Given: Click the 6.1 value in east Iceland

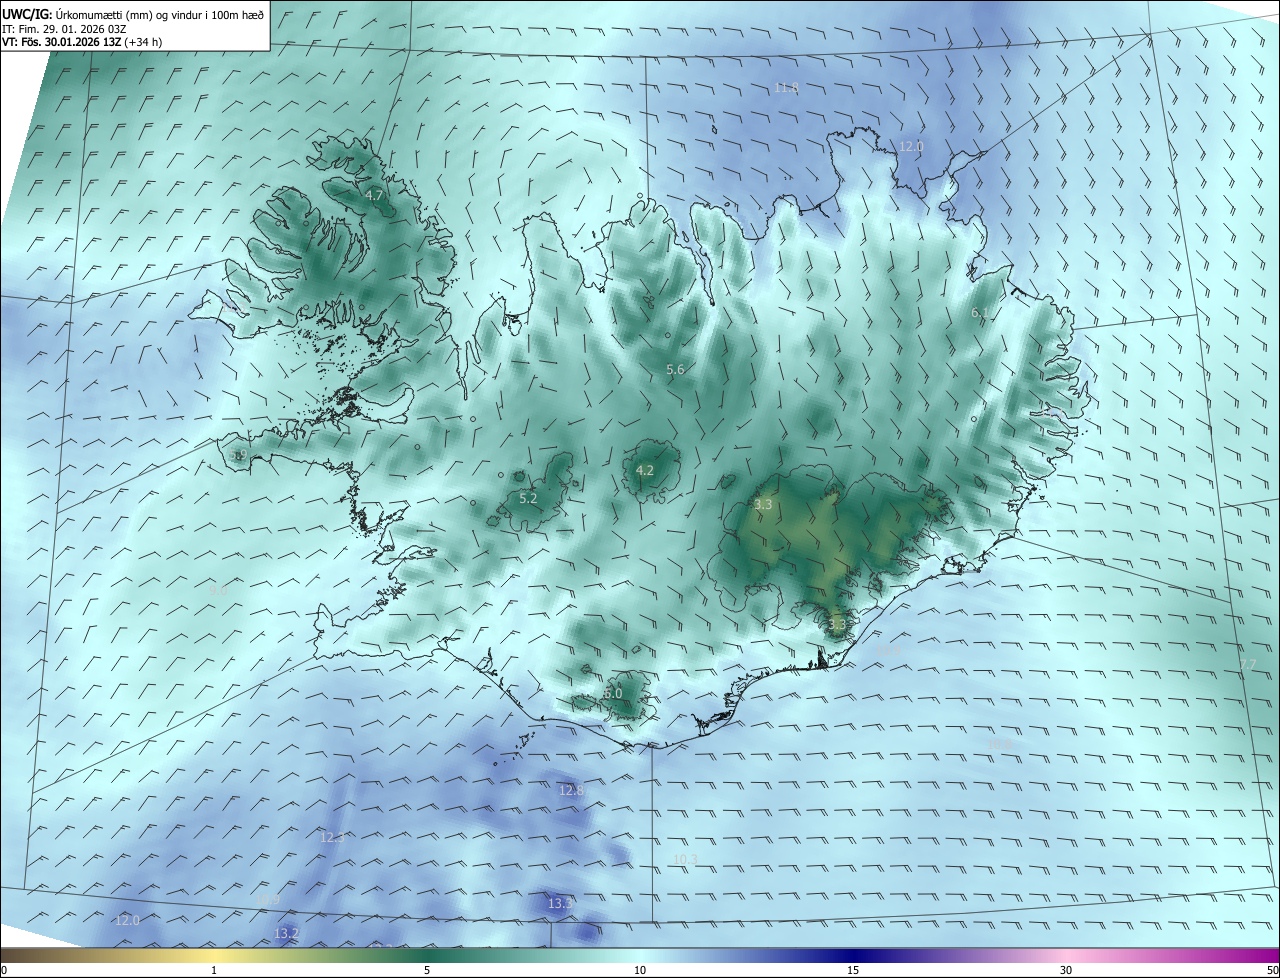Looking at the screenshot, I should tap(981, 313).
